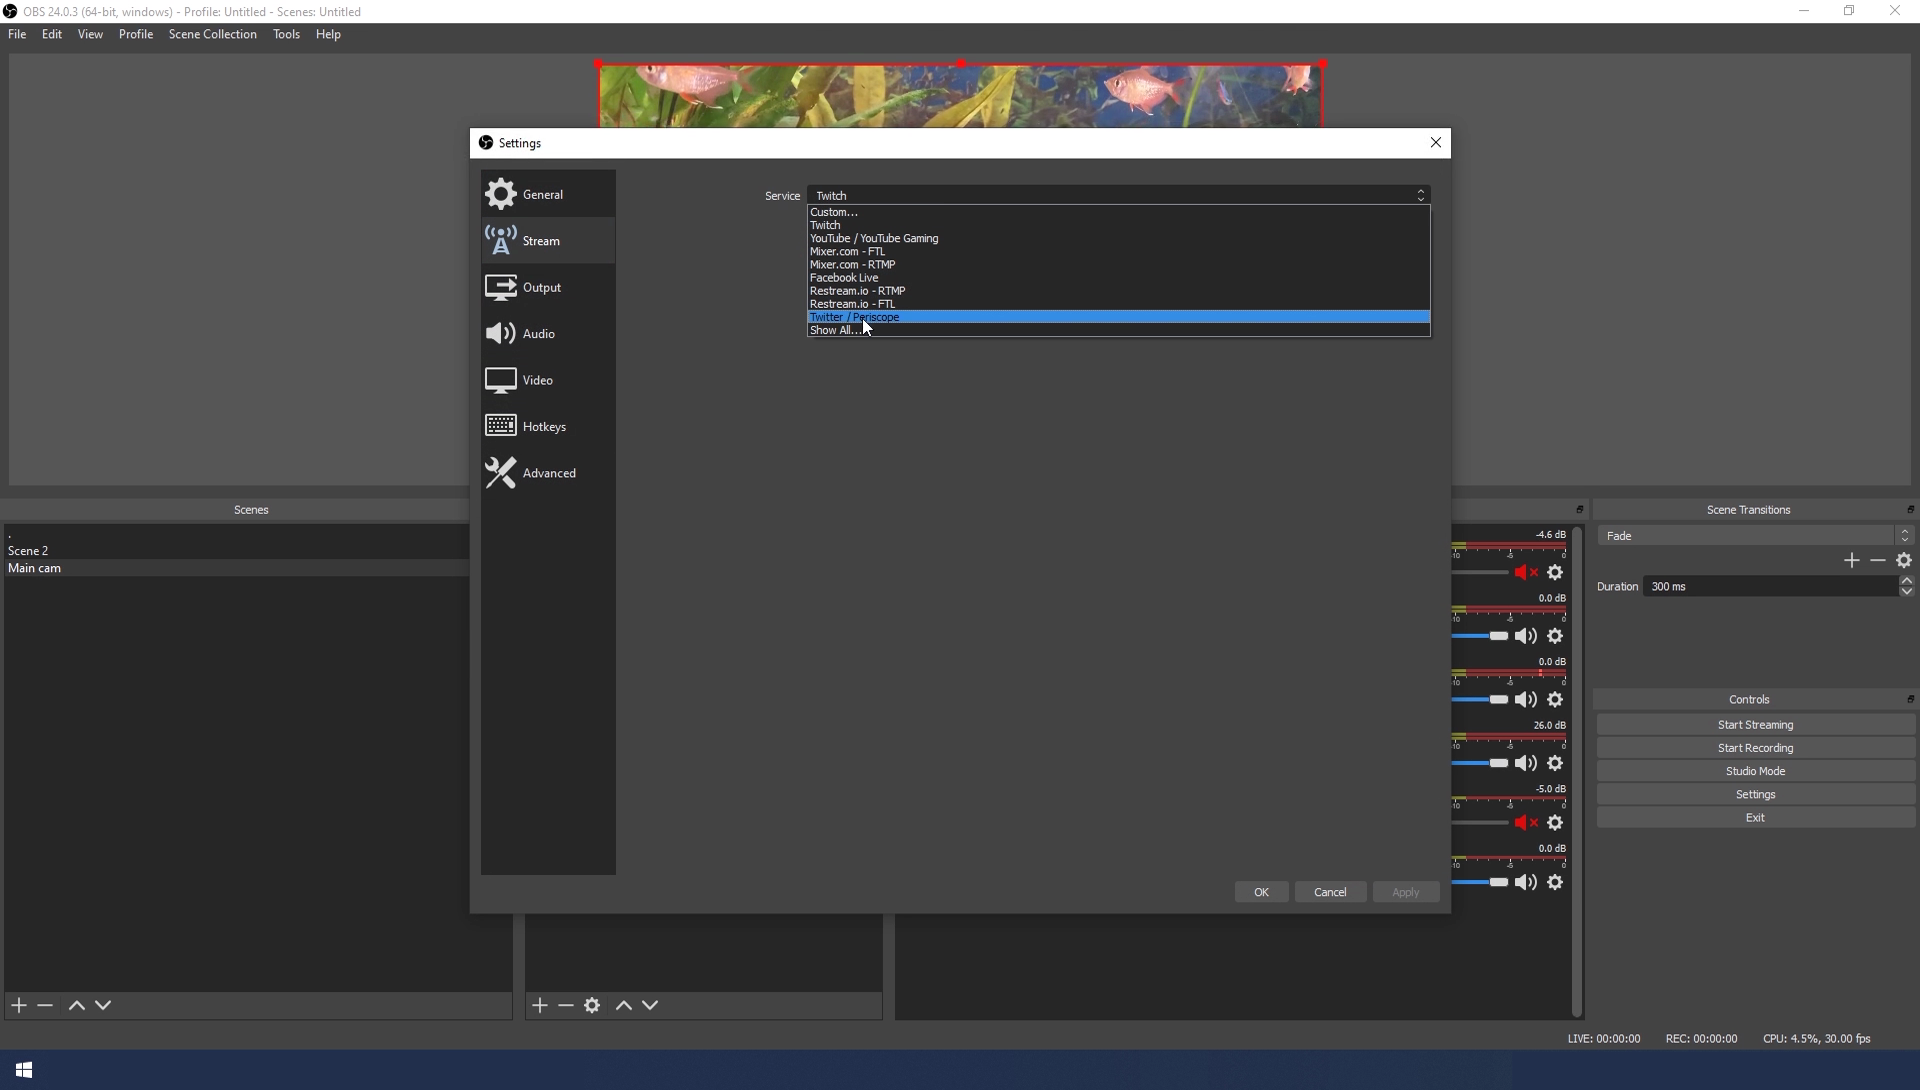Image resolution: width=1920 pixels, height=1090 pixels.
Task: Open the Scene Collection menu
Action: coord(212,34)
